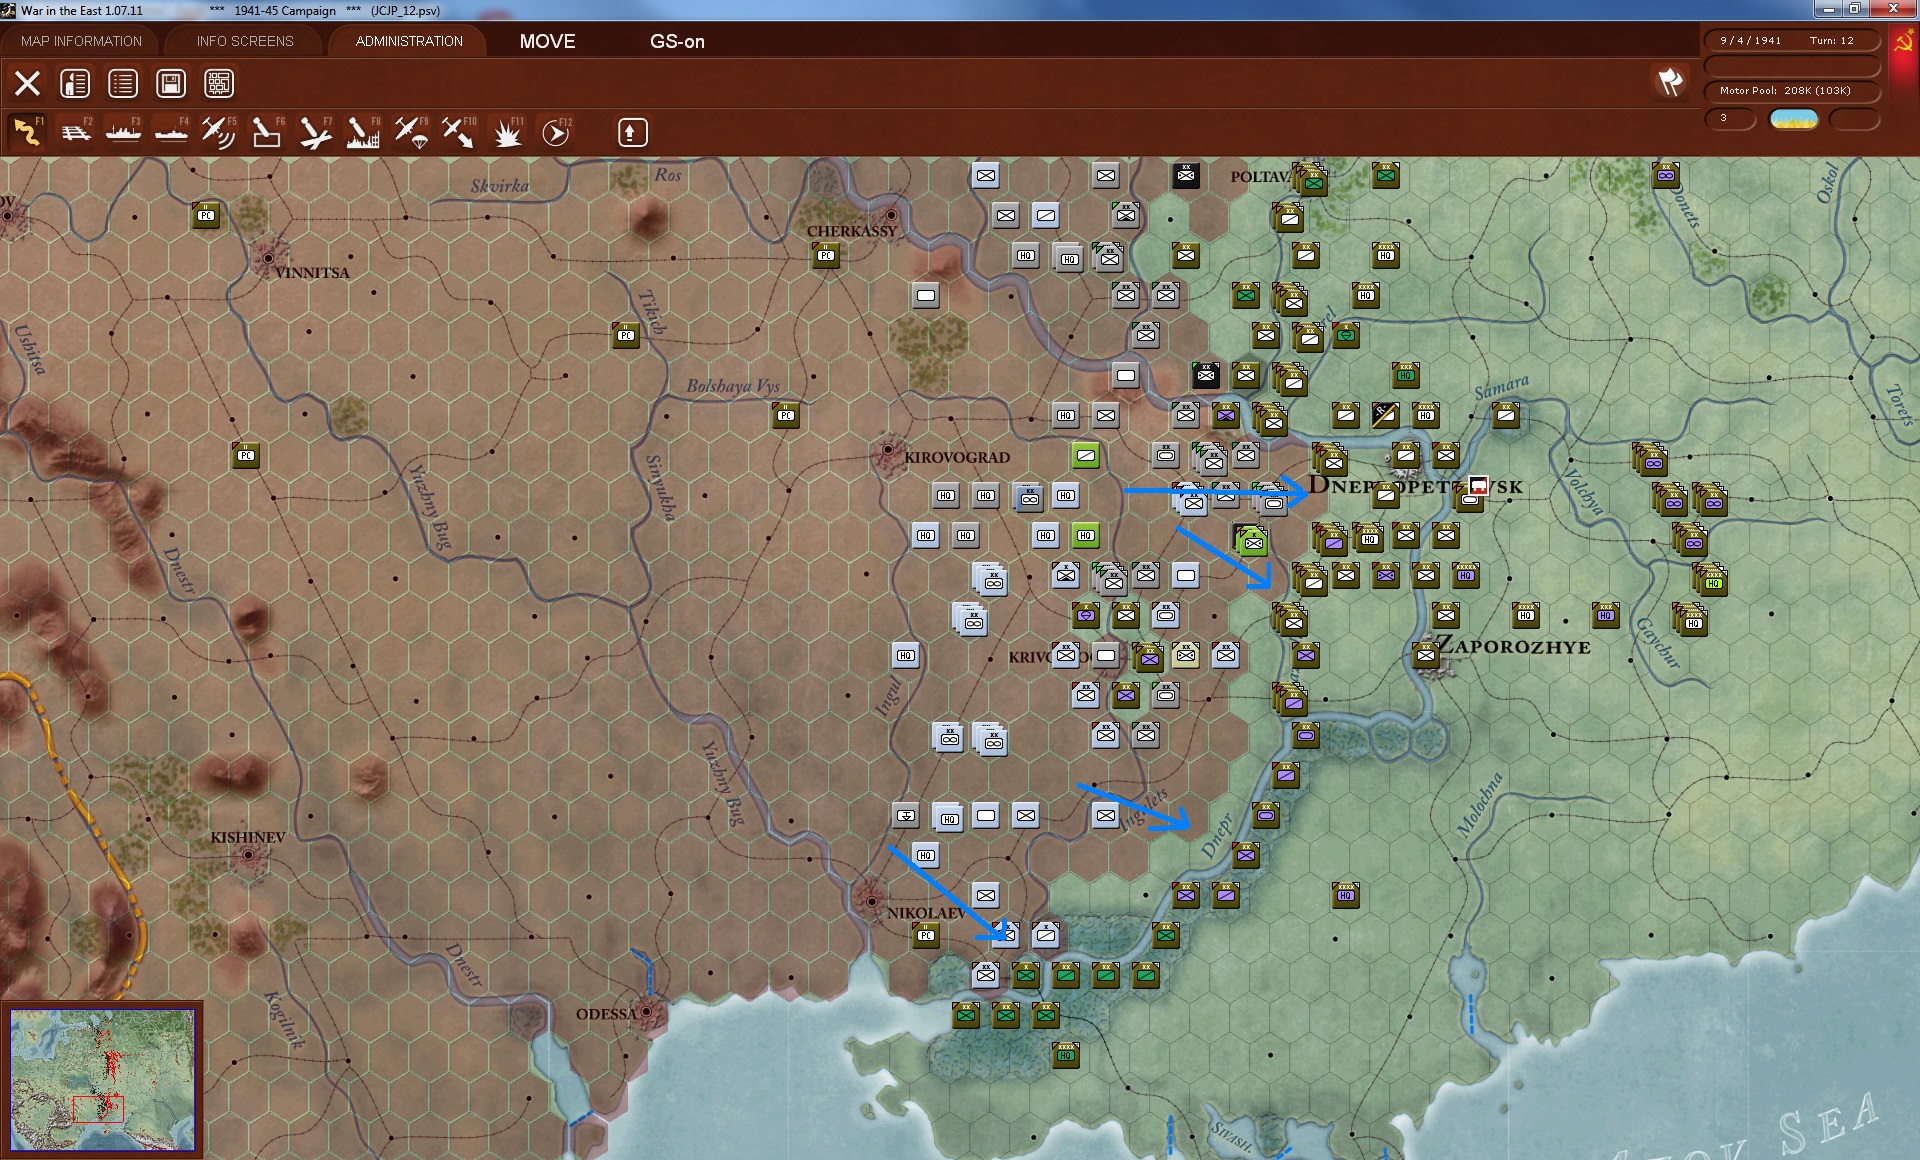
Task: Click the floppy disk save game icon
Action: coord(171,83)
